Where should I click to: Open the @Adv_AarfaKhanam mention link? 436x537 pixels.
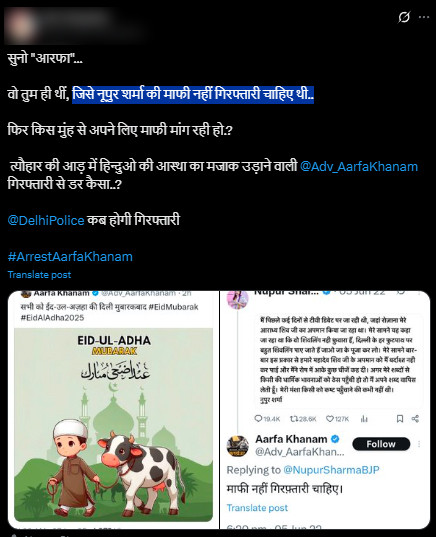pyautogui.click(x=359, y=166)
